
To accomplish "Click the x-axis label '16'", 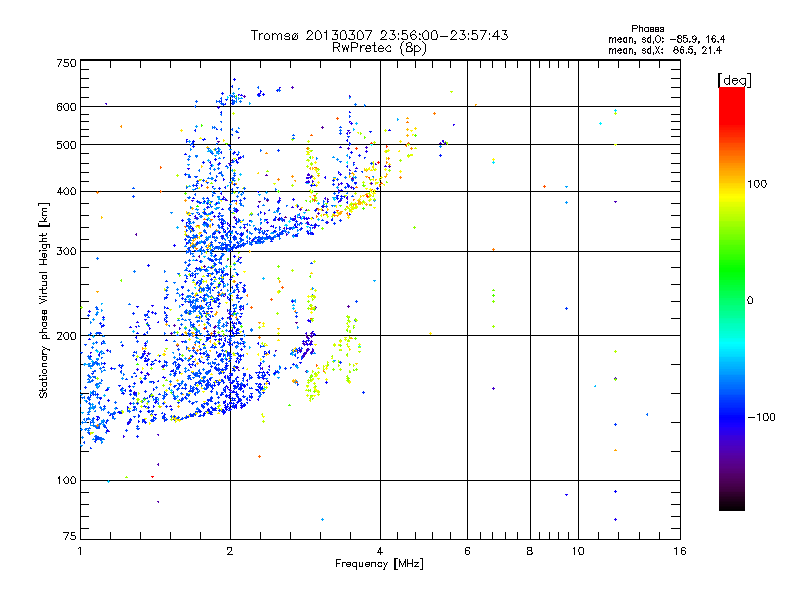I will click(680, 551).
